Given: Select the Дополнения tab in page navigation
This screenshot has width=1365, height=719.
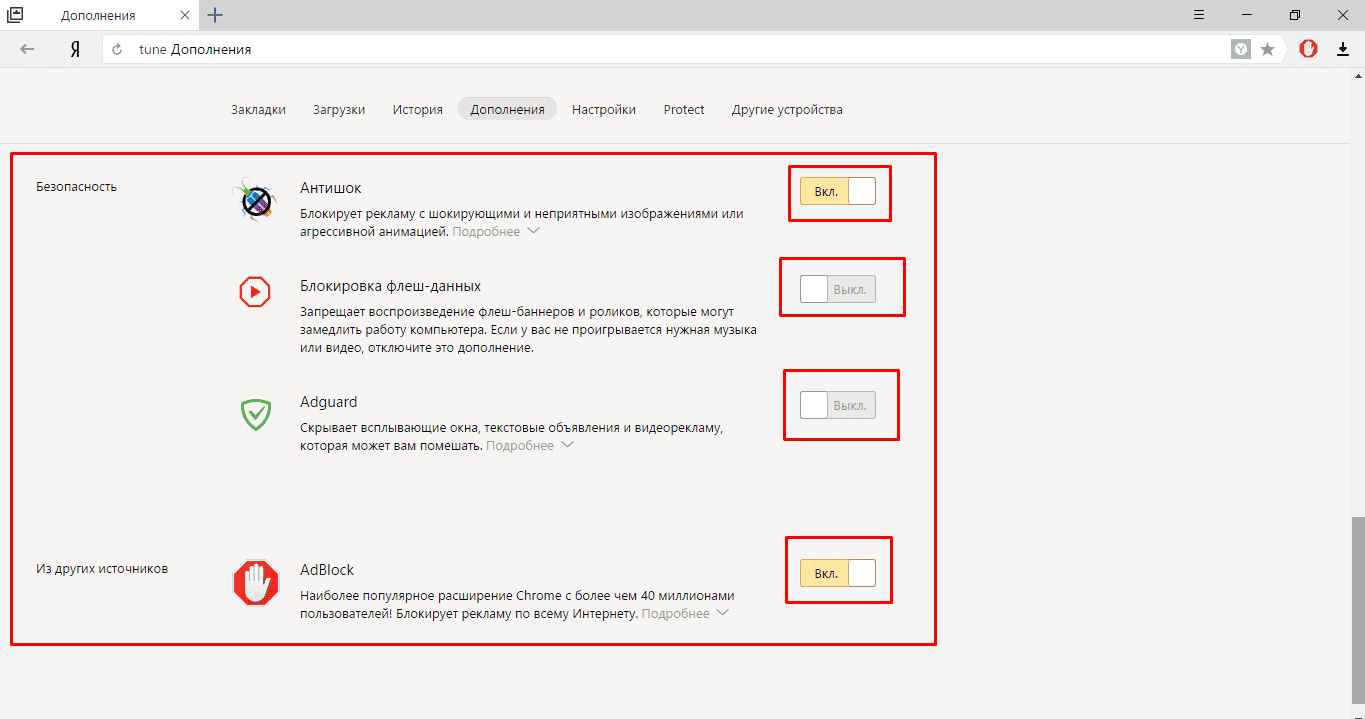Looking at the screenshot, I should coord(508,109).
